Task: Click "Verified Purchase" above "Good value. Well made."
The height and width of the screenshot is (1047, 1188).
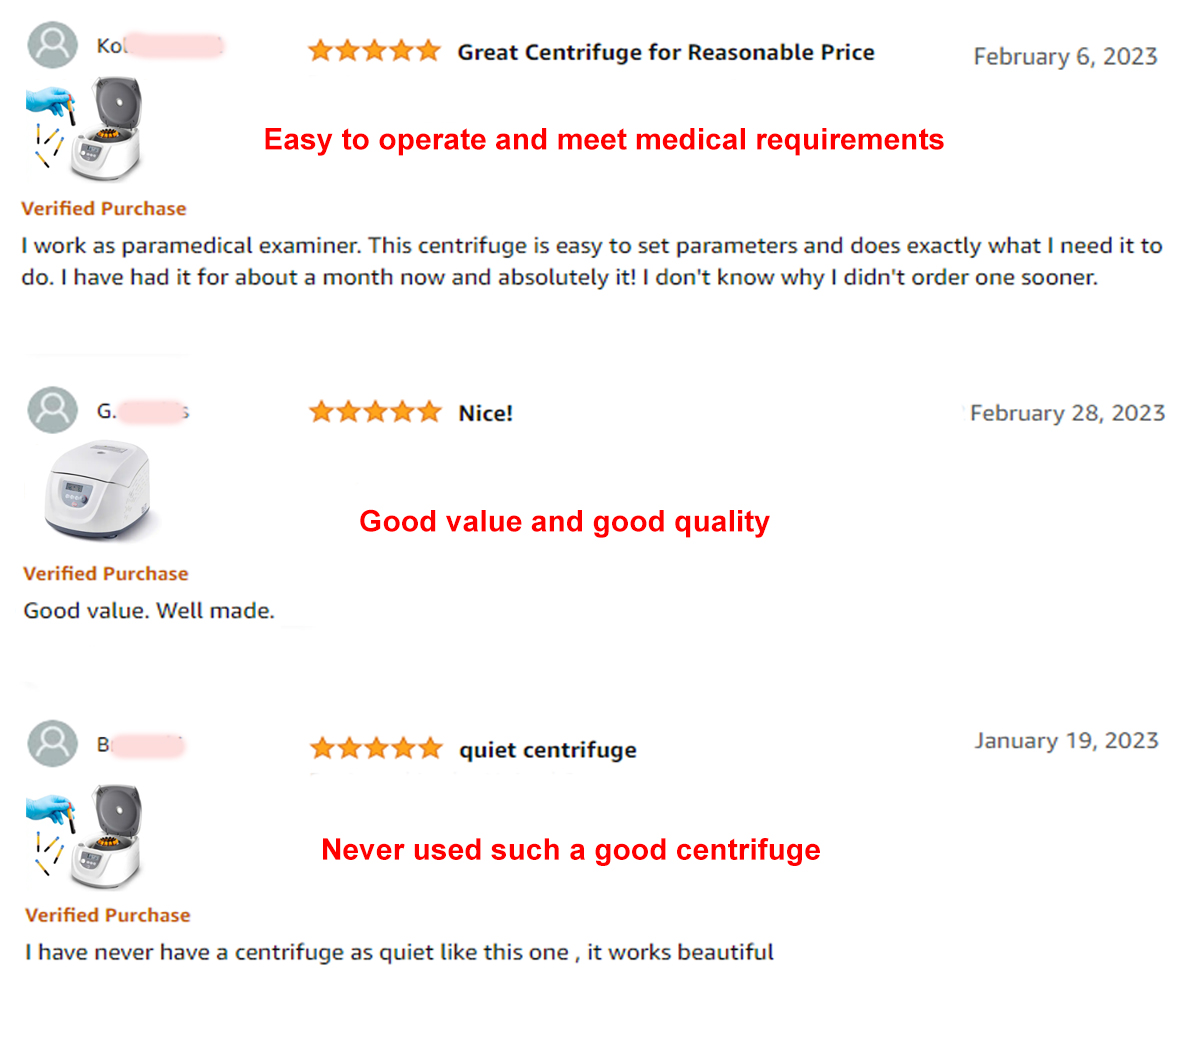Action: point(106,574)
